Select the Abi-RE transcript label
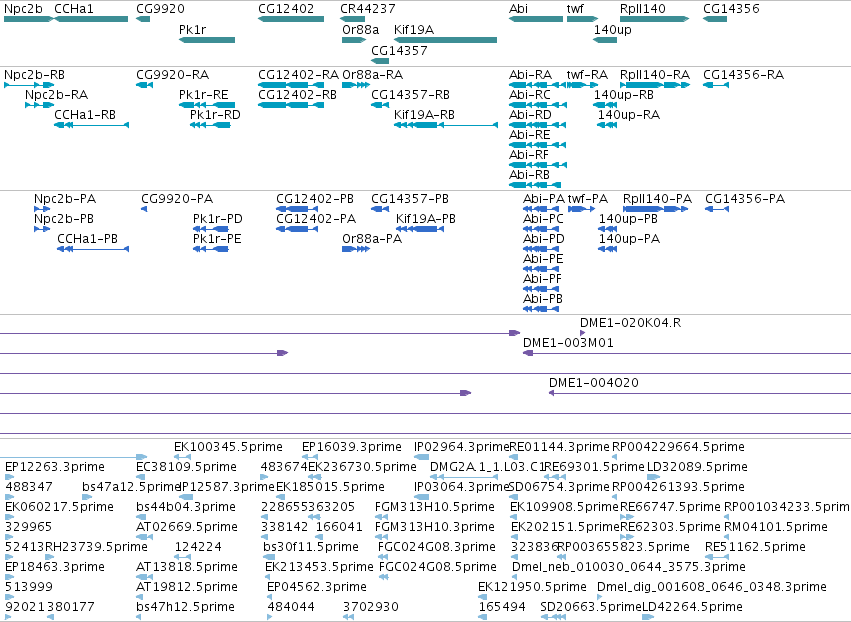This screenshot has height=622, width=851. pyautogui.click(x=530, y=135)
